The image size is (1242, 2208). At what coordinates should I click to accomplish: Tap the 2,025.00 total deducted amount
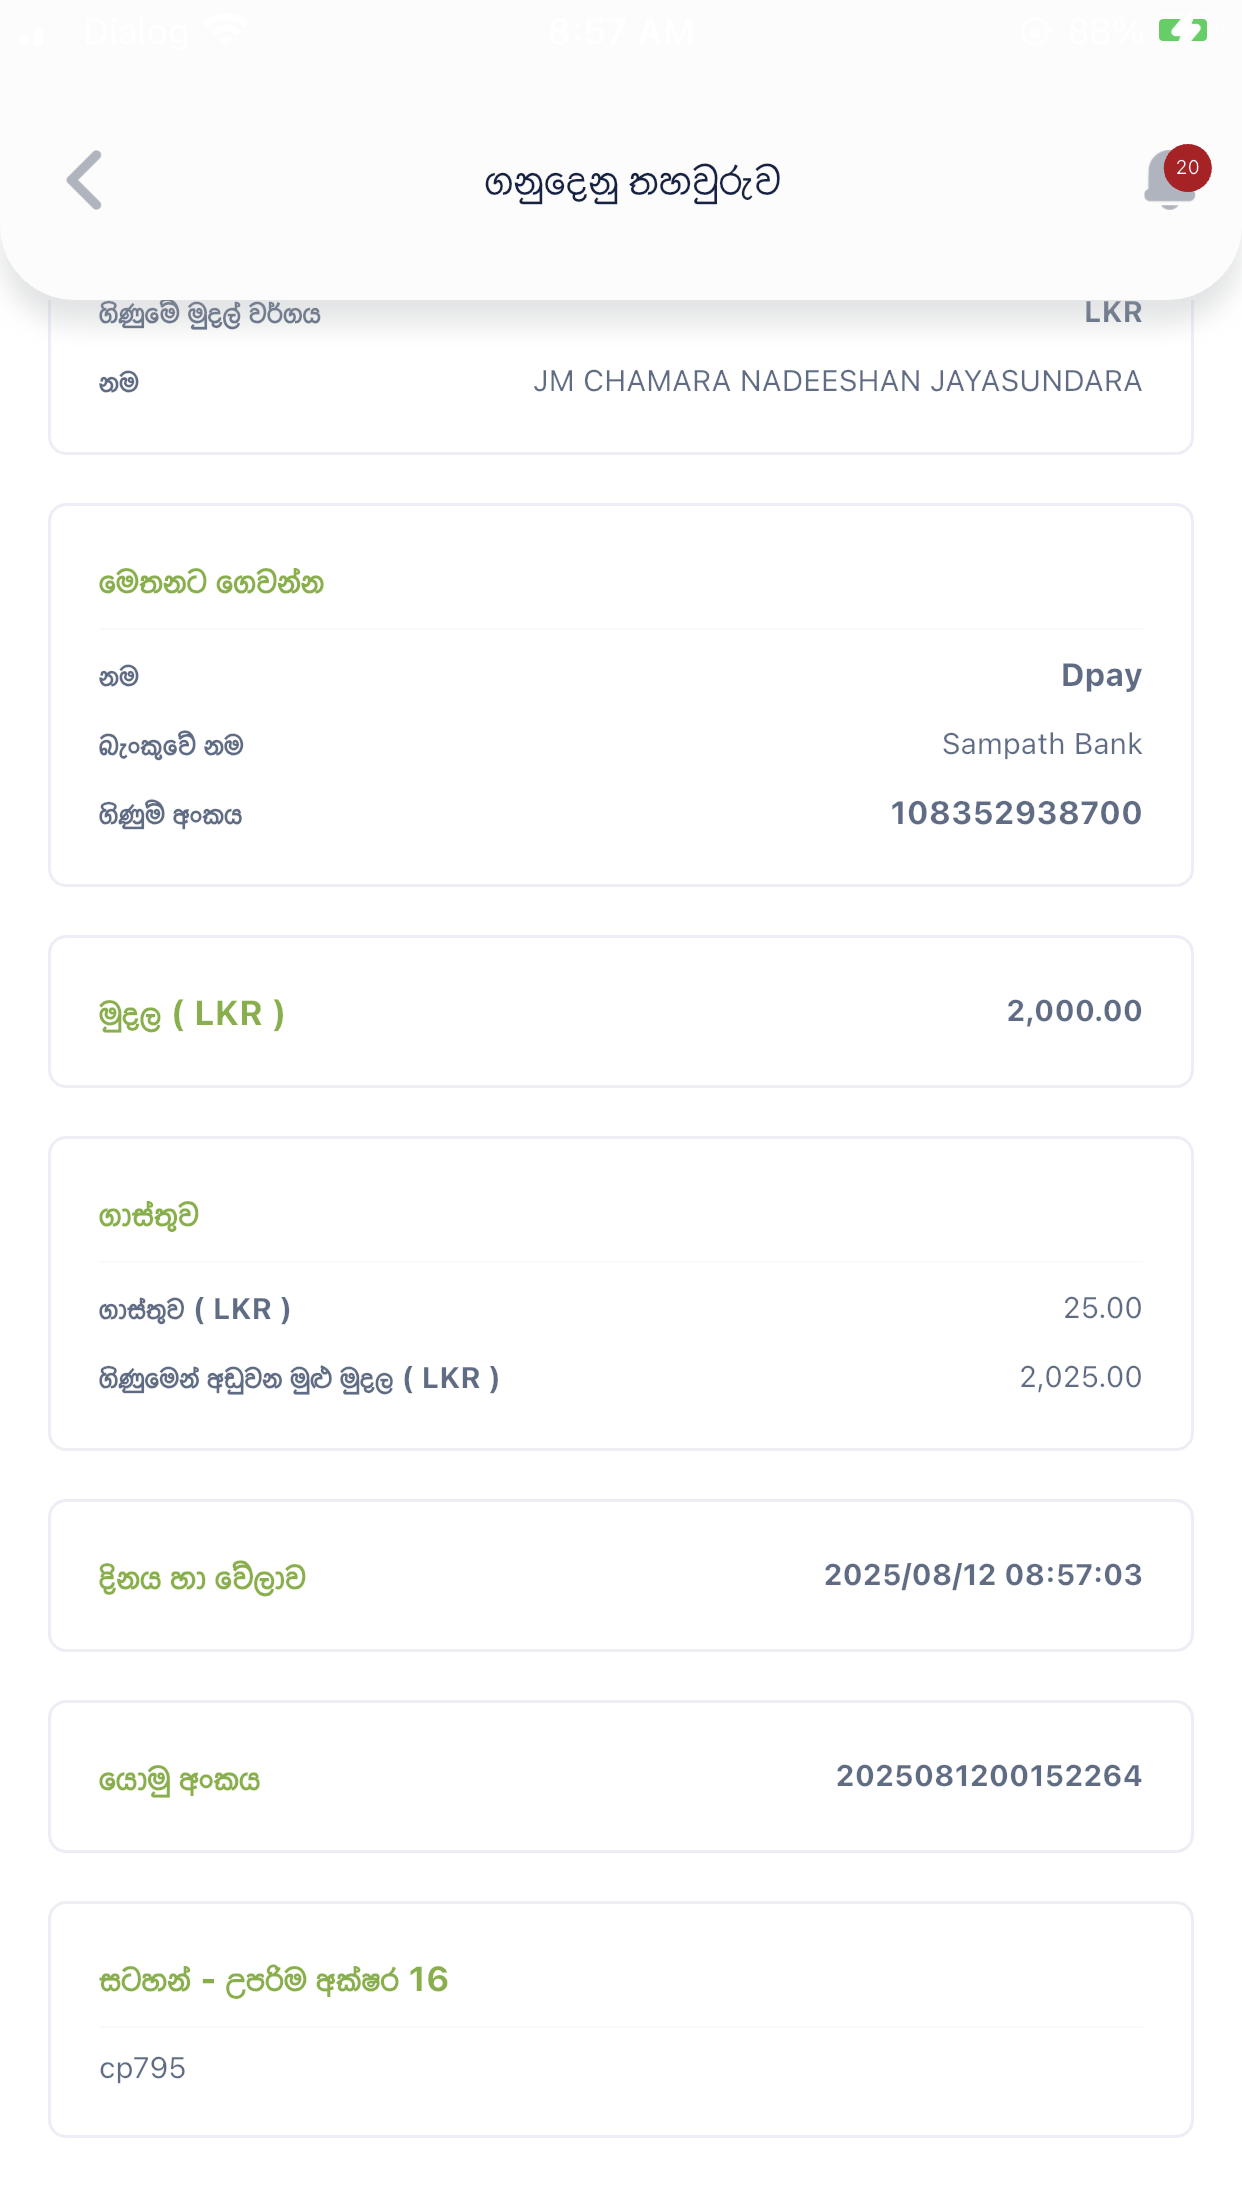click(x=1080, y=1377)
